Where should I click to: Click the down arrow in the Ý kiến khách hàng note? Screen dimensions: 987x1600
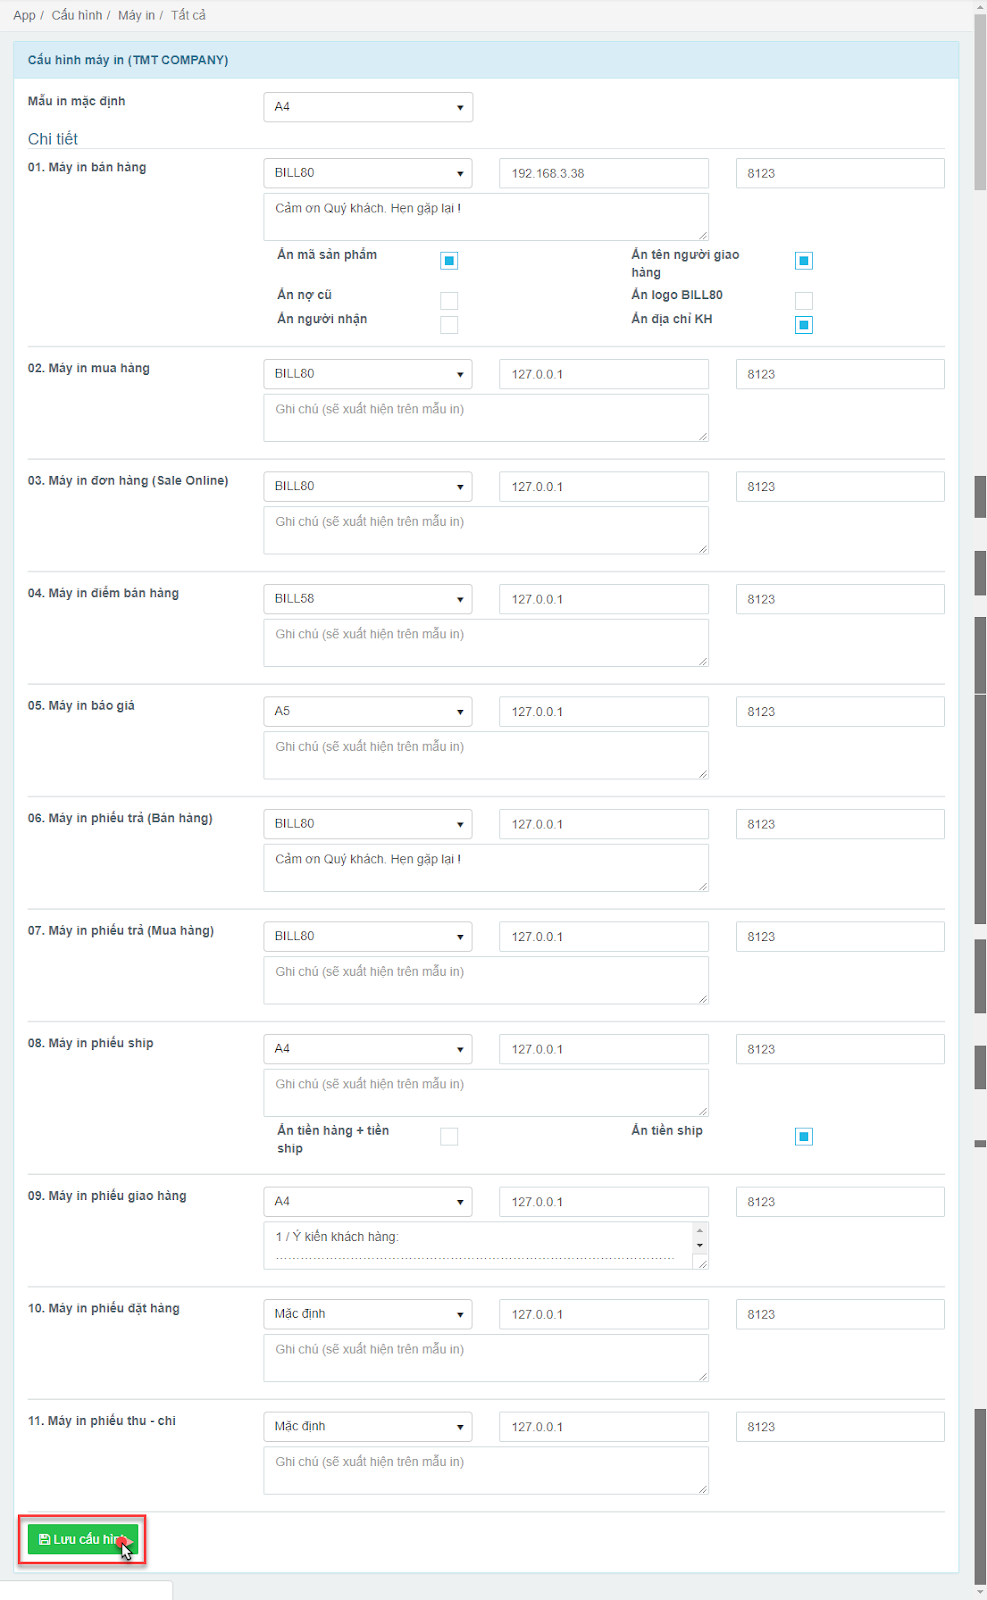[700, 1246]
